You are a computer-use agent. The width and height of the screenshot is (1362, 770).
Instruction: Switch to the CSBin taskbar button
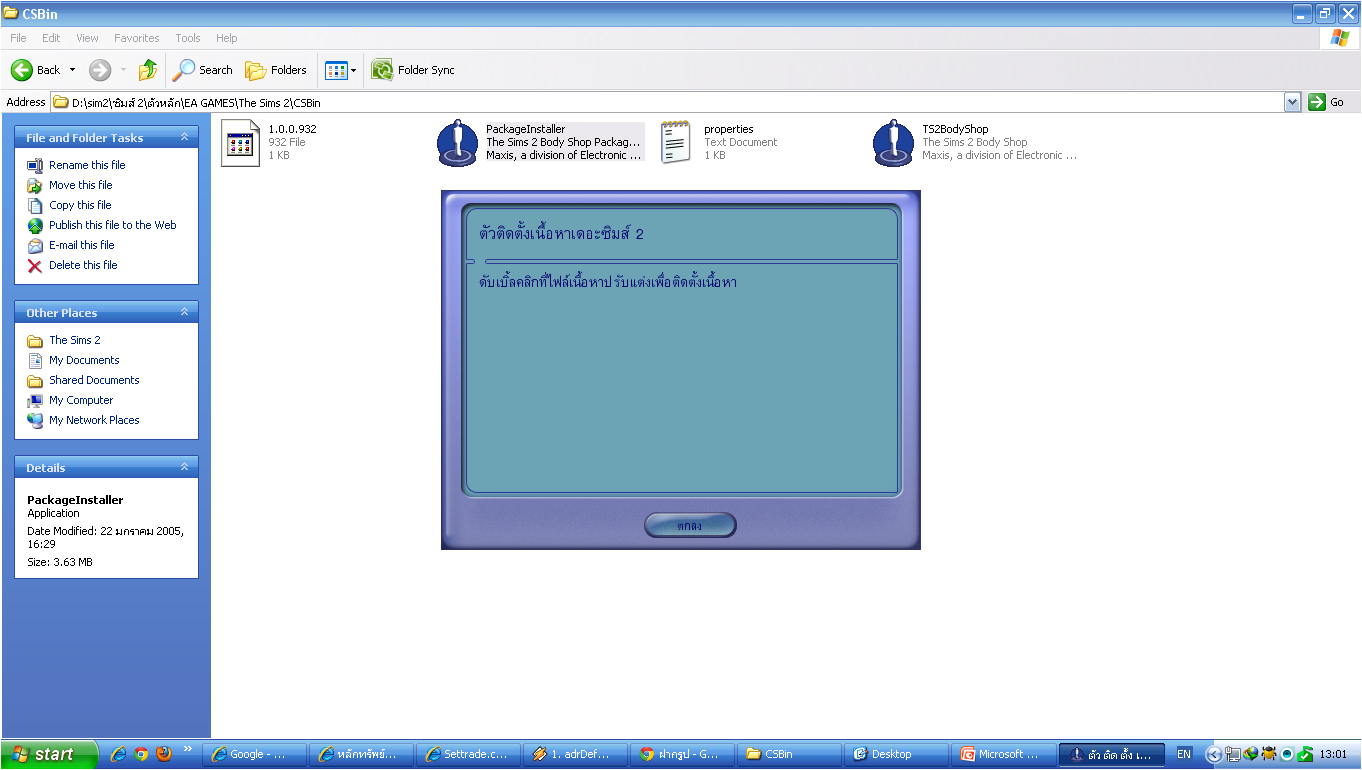click(x=789, y=754)
